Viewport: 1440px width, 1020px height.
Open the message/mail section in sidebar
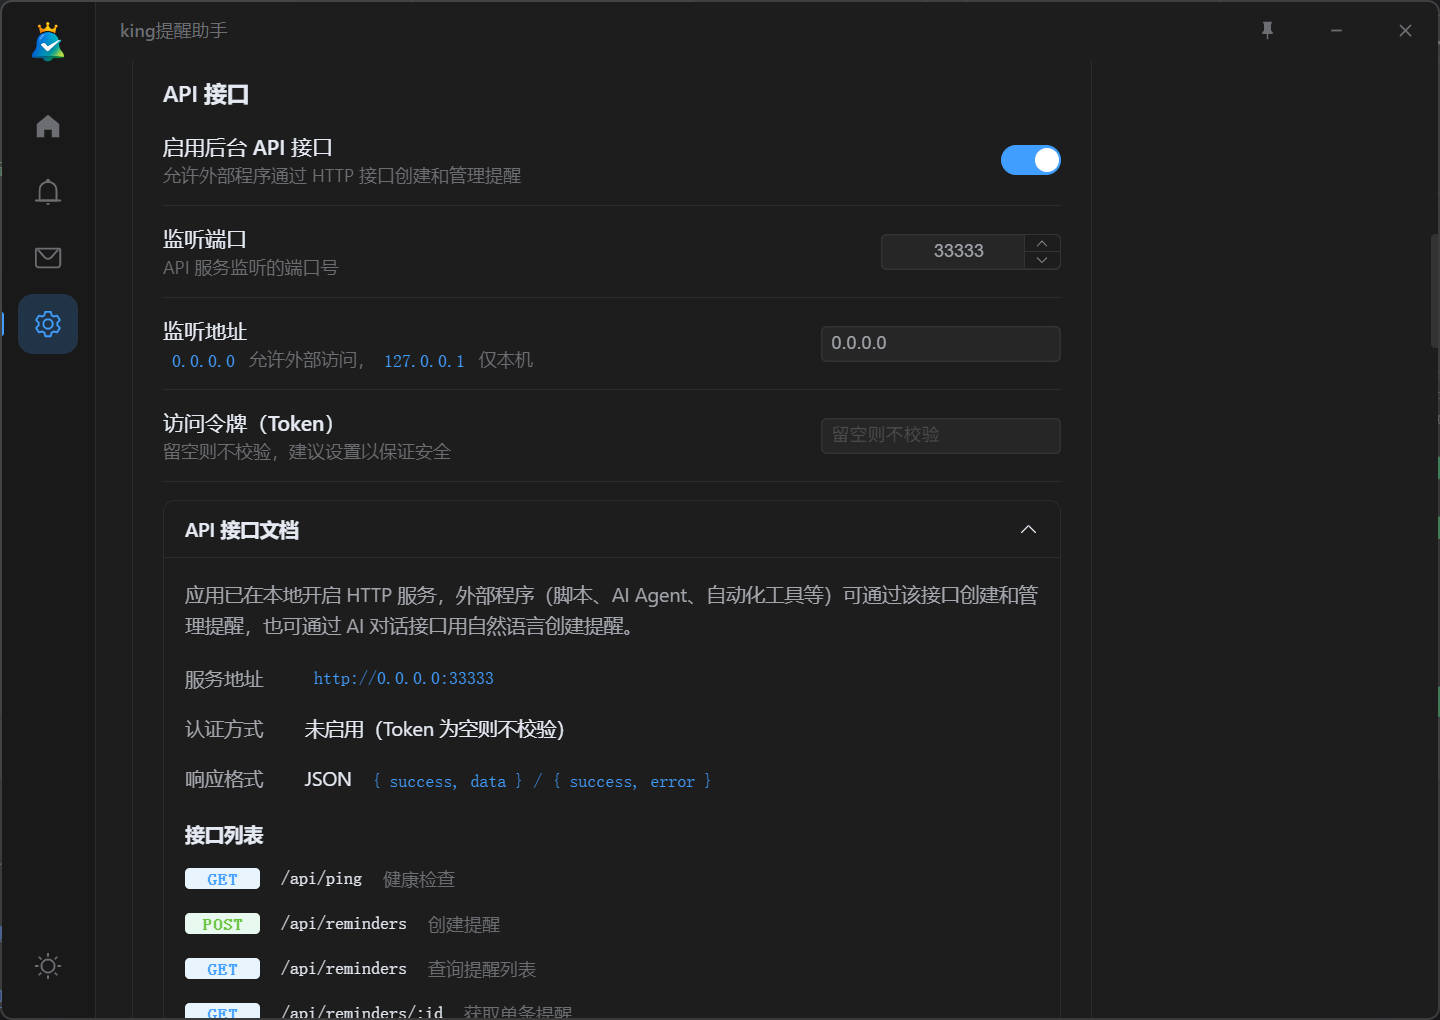47,257
